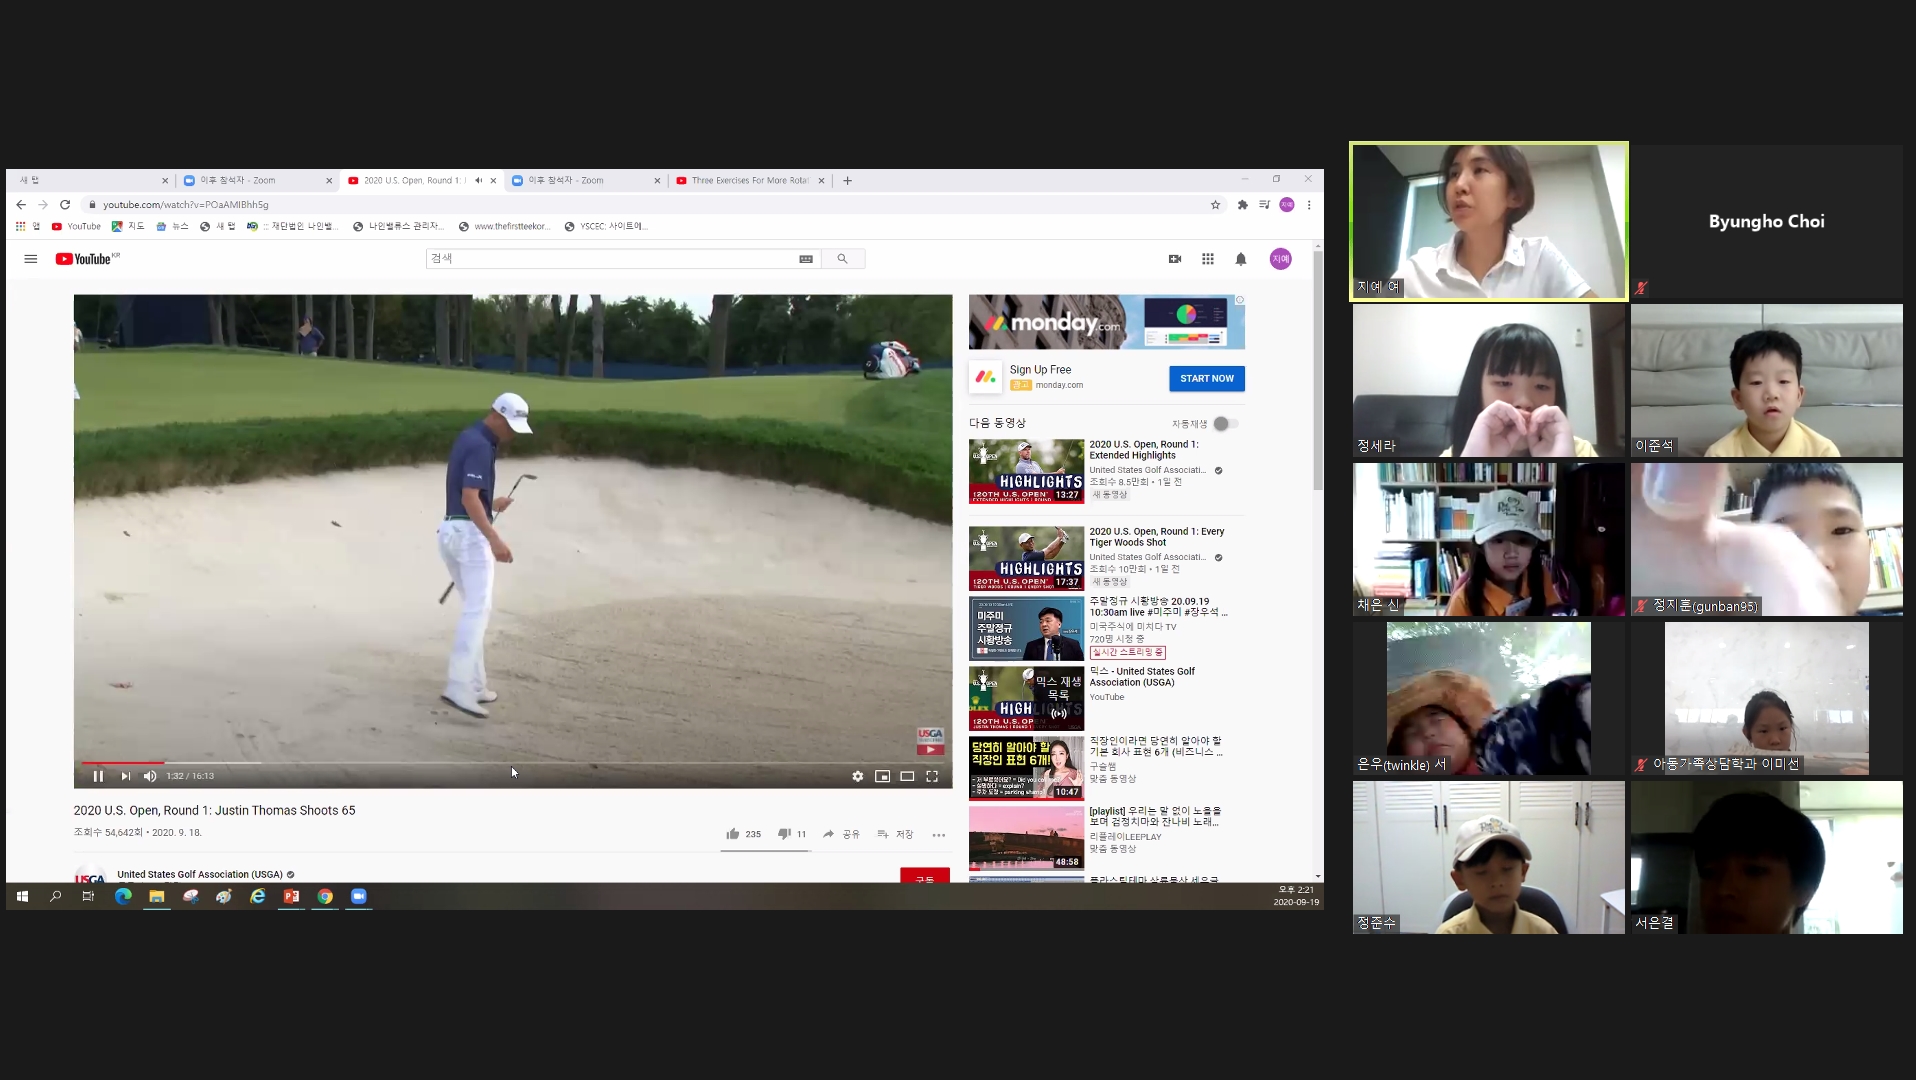Toggle the autoplay switch
Screen dimensions: 1916x1080
(x=1226, y=424)
